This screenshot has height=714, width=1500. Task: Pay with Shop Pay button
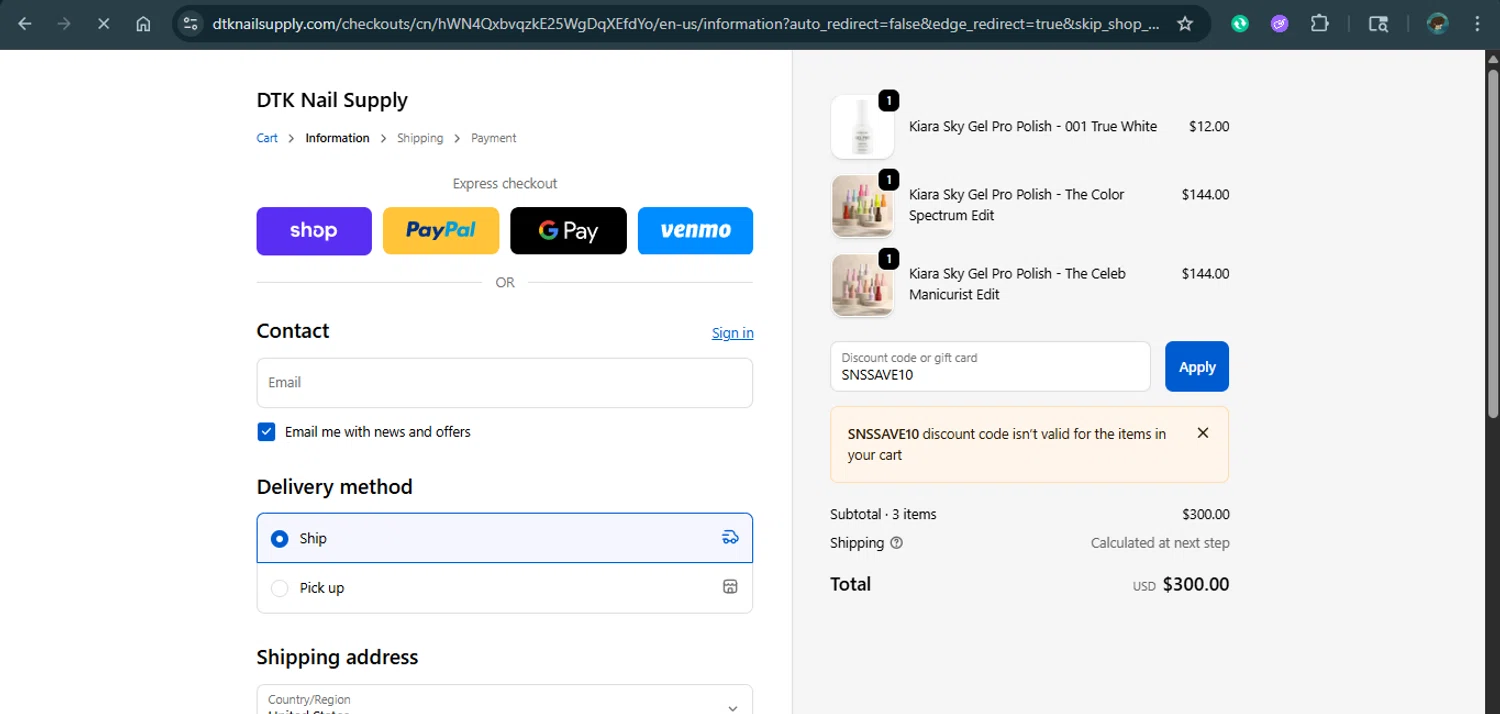tap(314, 231)
